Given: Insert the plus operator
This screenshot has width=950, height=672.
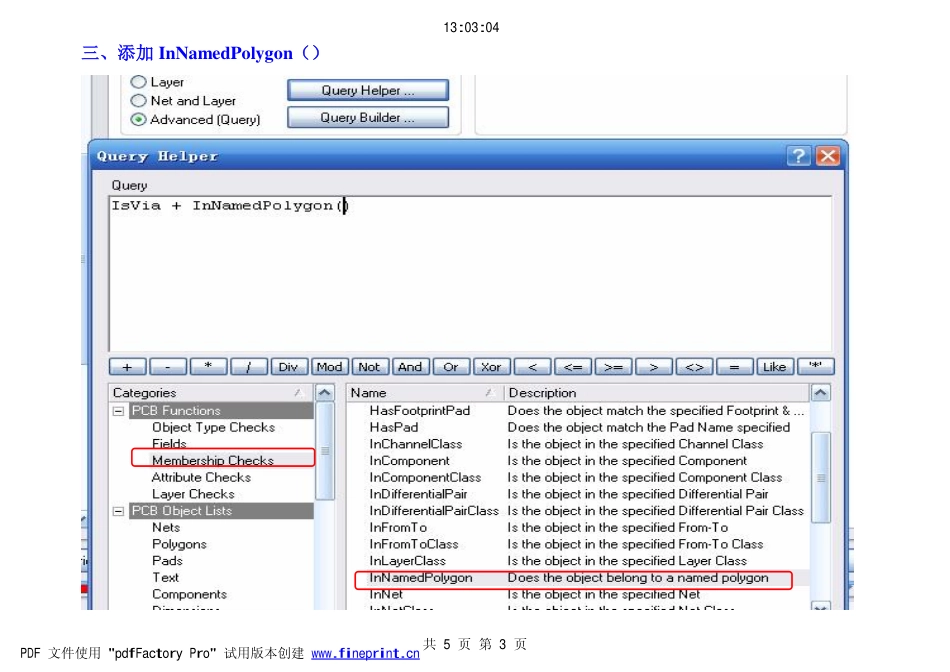Looking at the screenshot, I should coord(127,367).
